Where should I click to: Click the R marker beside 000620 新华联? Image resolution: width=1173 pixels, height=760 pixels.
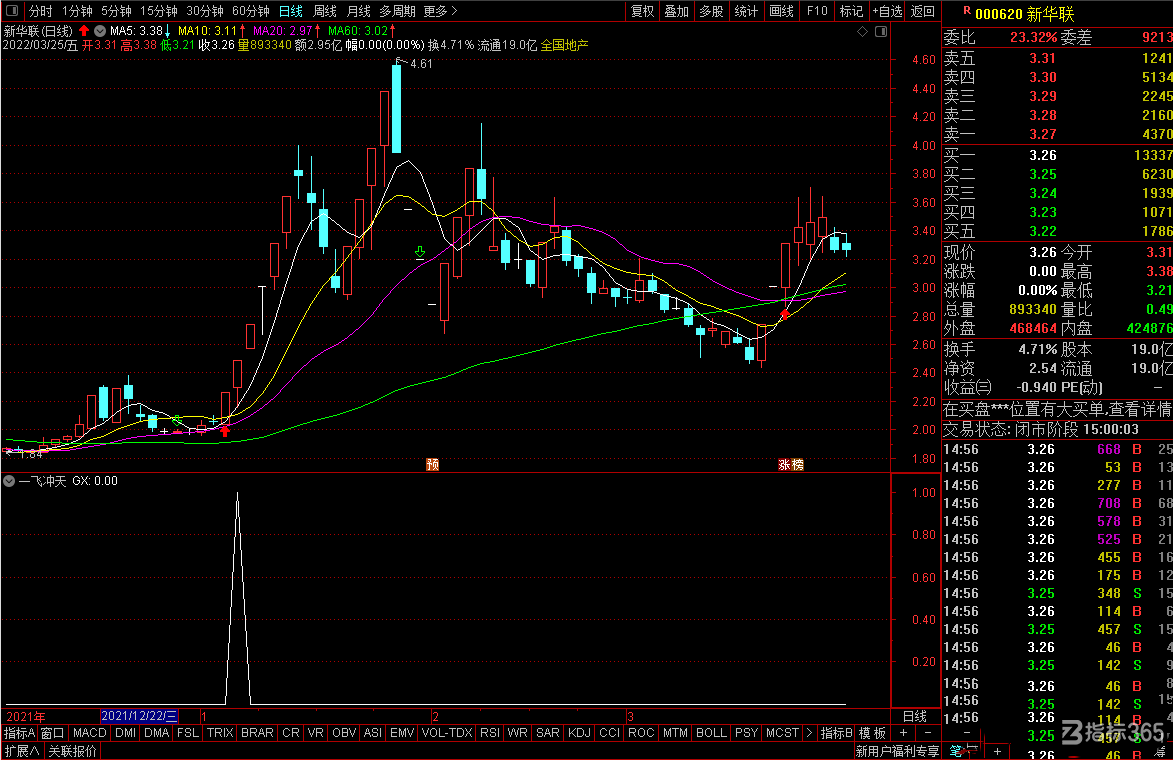(x=967, y=10)
